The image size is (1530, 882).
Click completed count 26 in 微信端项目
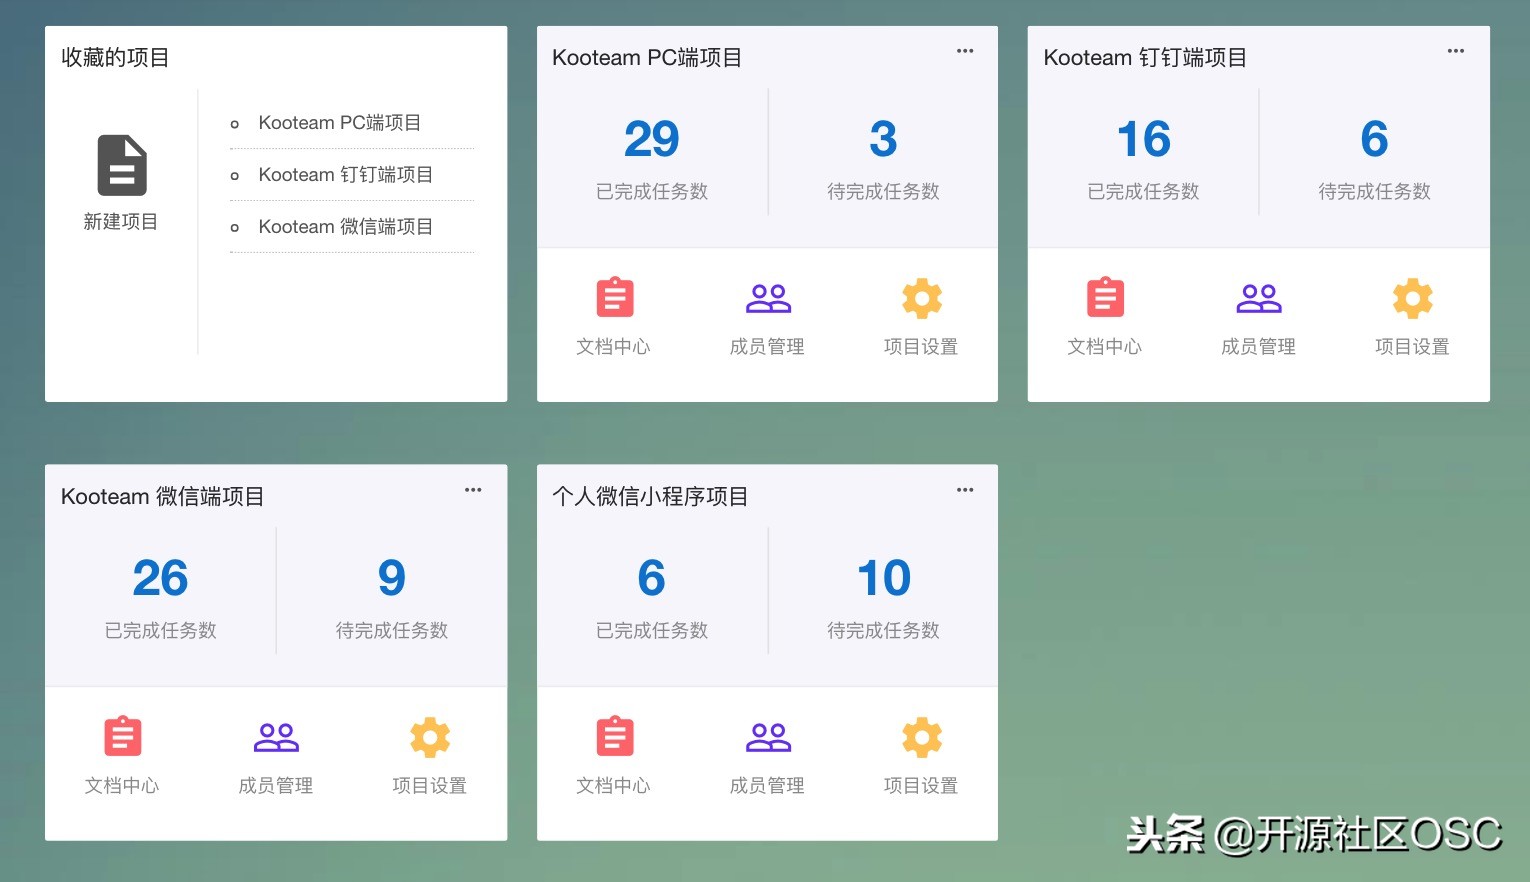click(x=161, y=578)
